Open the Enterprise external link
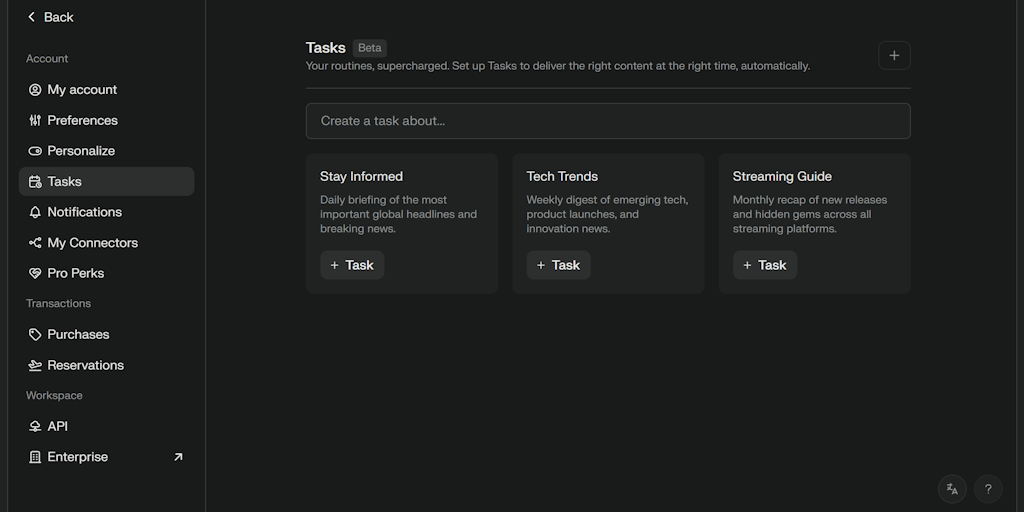 click(x=178, y=457)
